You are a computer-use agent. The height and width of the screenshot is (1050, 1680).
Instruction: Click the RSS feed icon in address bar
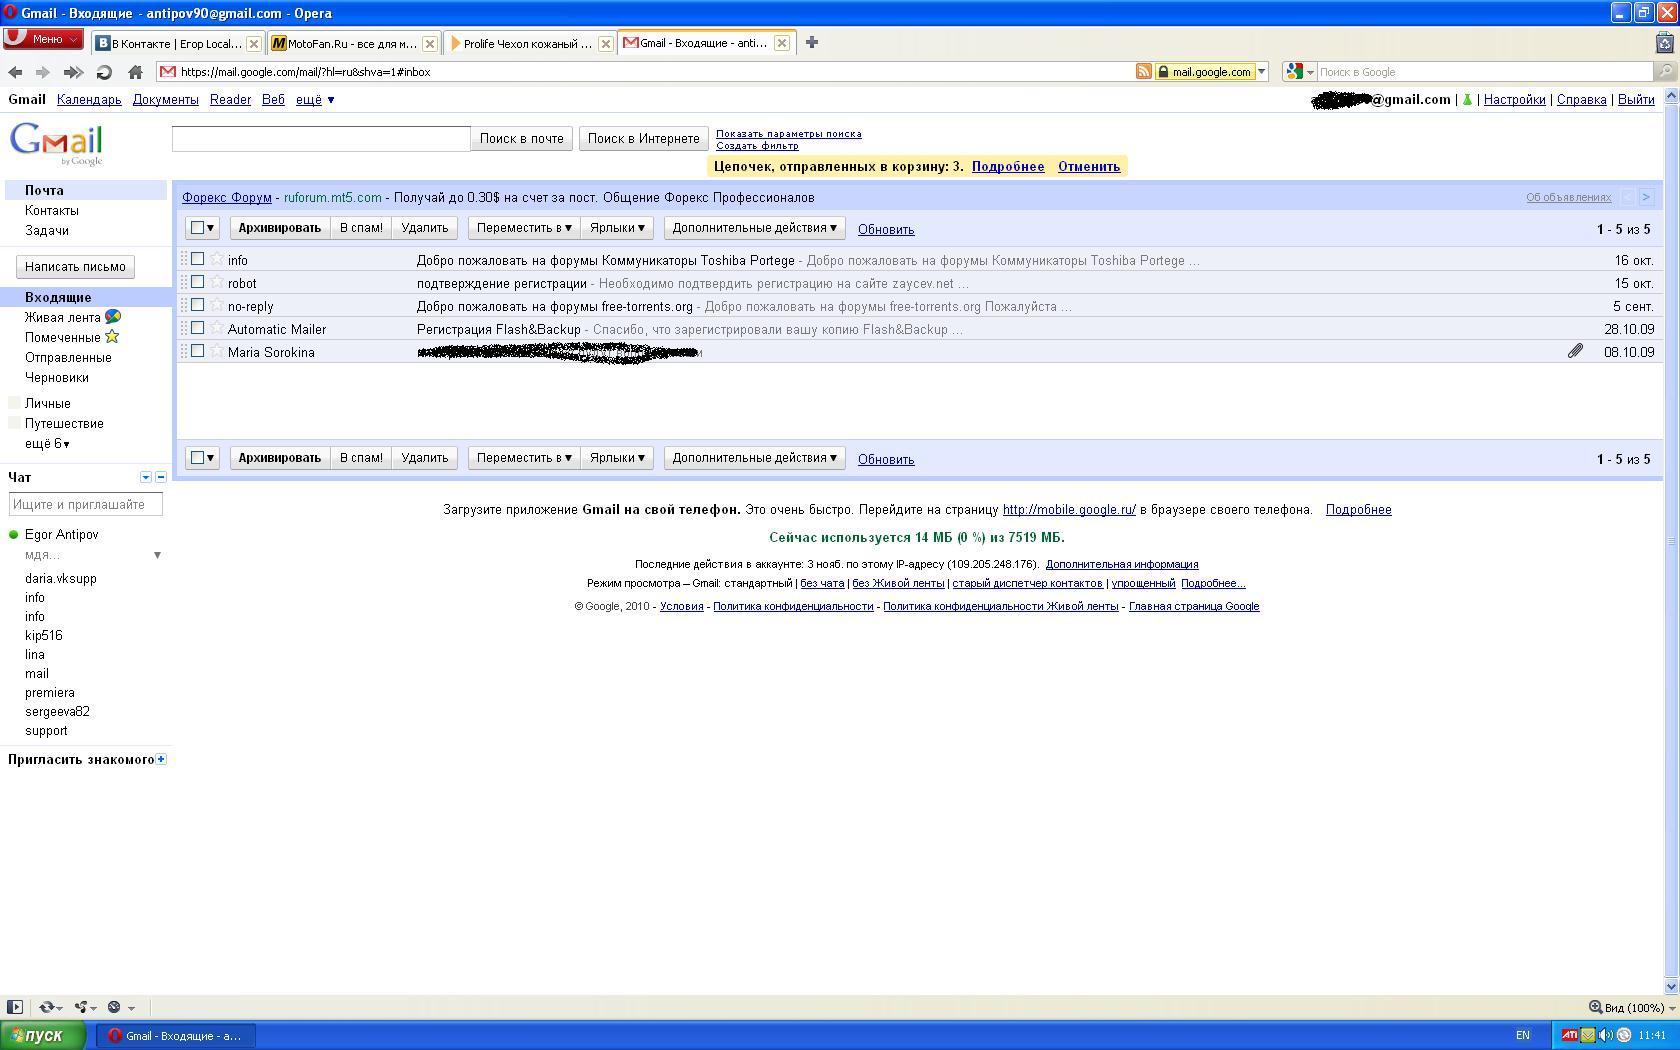[1143, 72]
